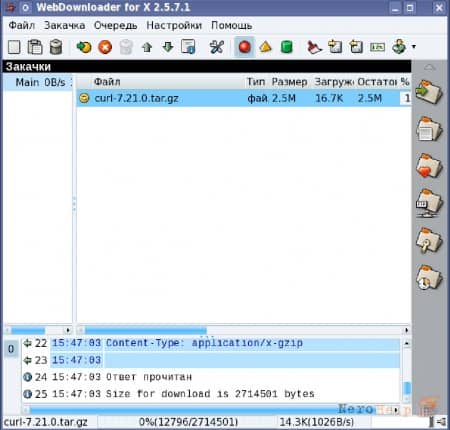450x430 pixels.
Task: Select the Main queue in the tree
Action: click(38, 82)
